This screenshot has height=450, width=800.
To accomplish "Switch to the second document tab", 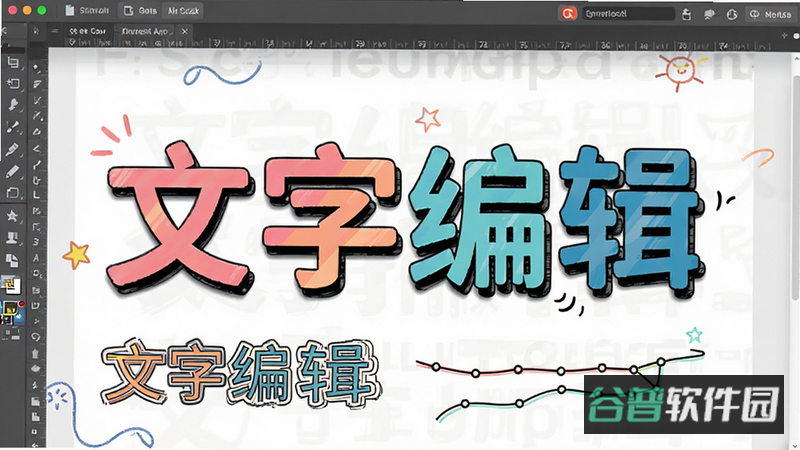I will 145,31.
